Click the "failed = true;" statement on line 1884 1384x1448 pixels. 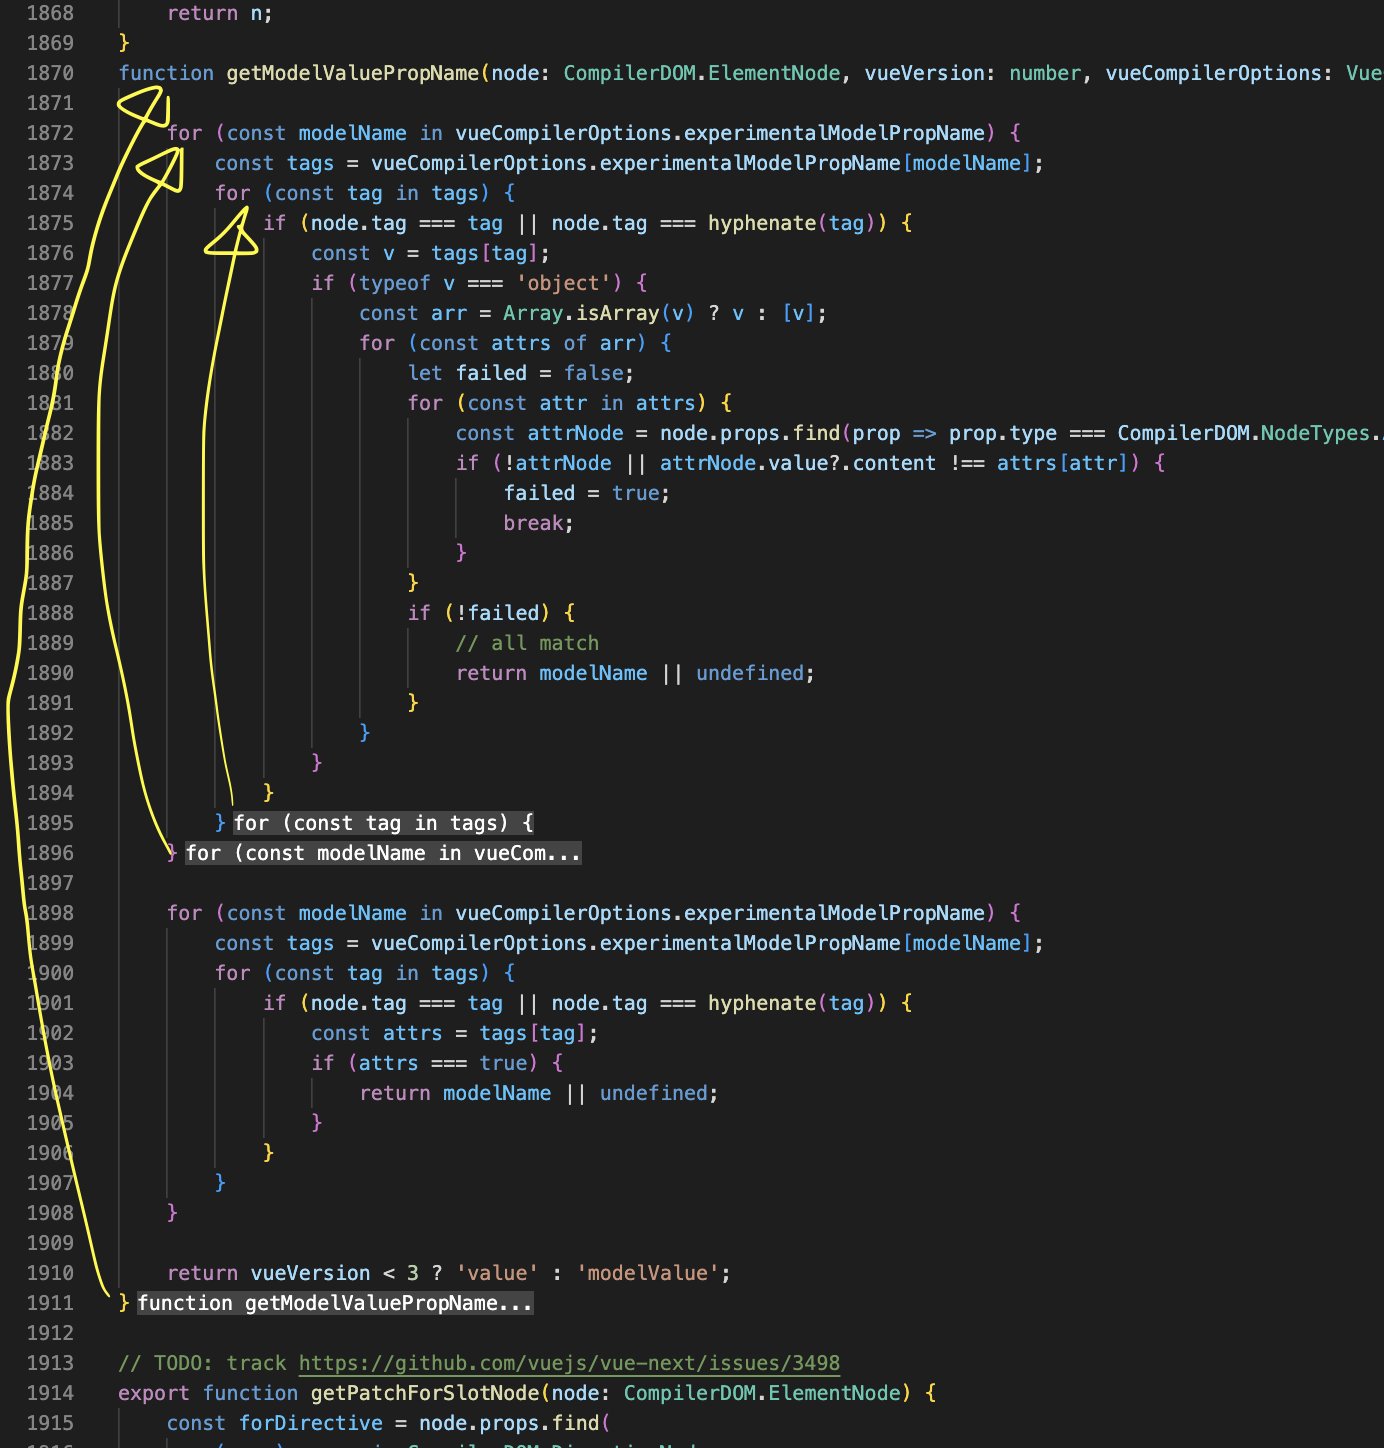pyautogui.click(x=584, y=493)
